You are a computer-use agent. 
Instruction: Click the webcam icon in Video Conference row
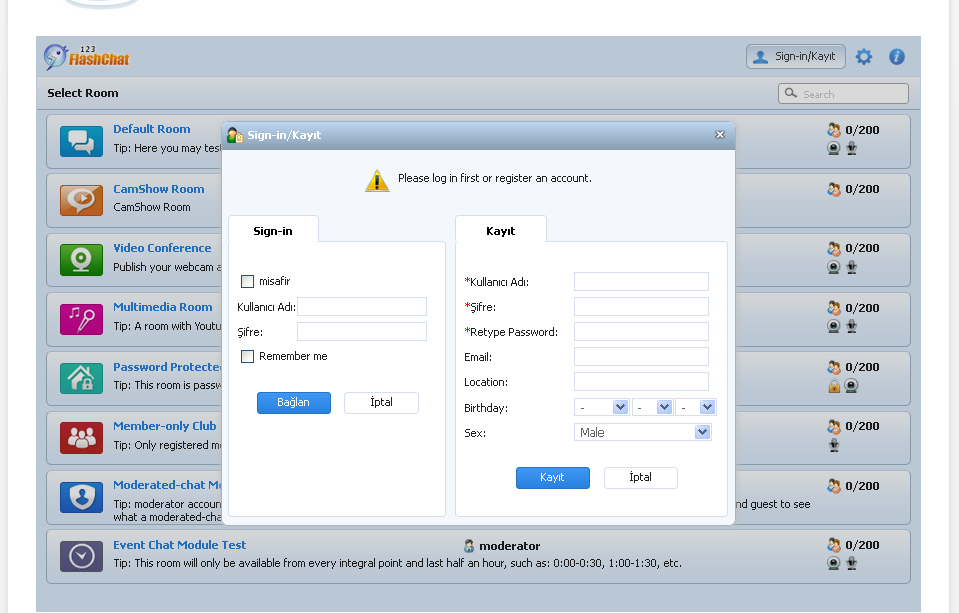coord(834,267)
